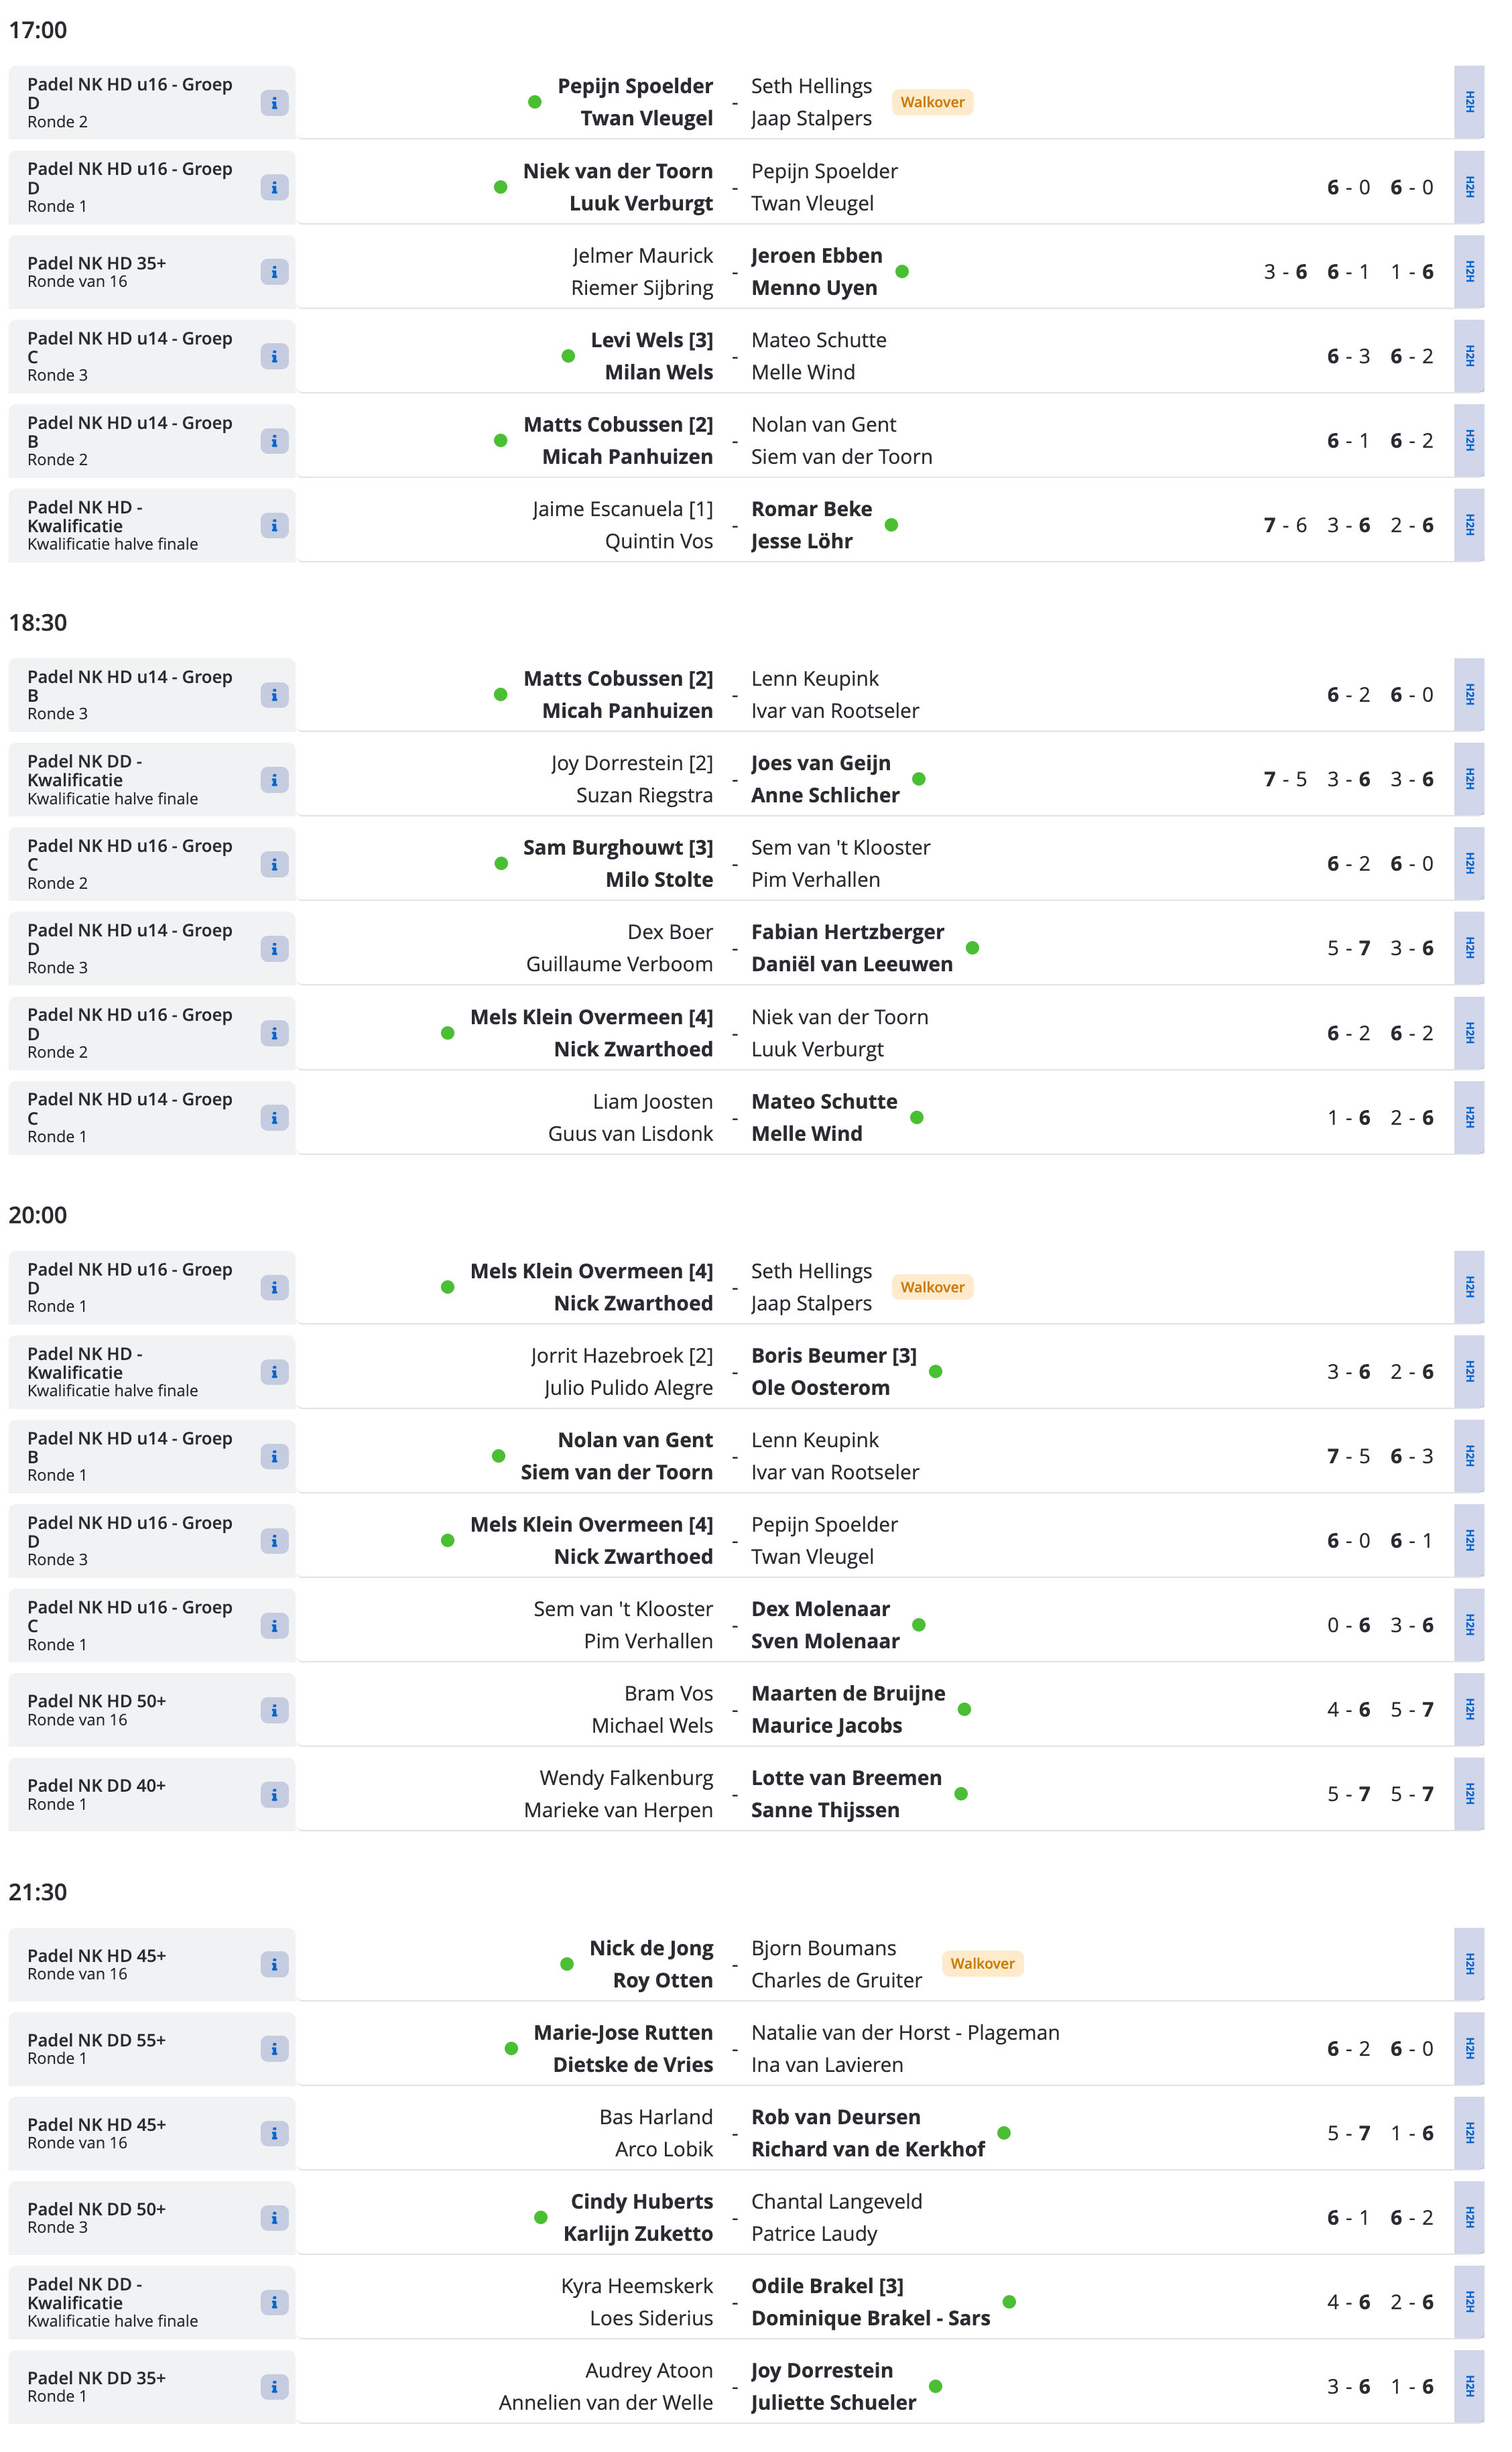The width and height of the screenshot is (1512, 2452).
Task: Click Walkover badge beside Bjorn Boumans
Action: [981, 1964]
